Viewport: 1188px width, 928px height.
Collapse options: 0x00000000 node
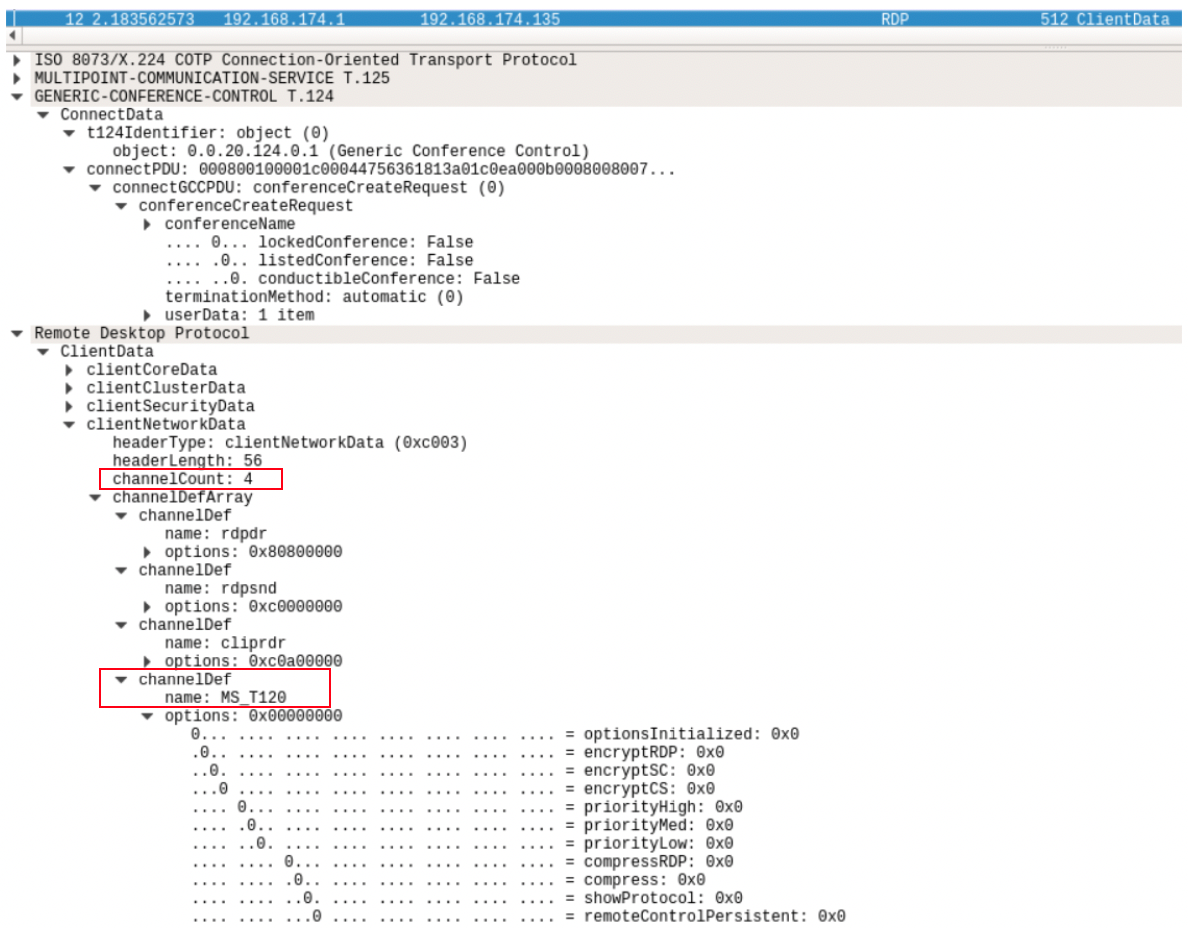147,716
